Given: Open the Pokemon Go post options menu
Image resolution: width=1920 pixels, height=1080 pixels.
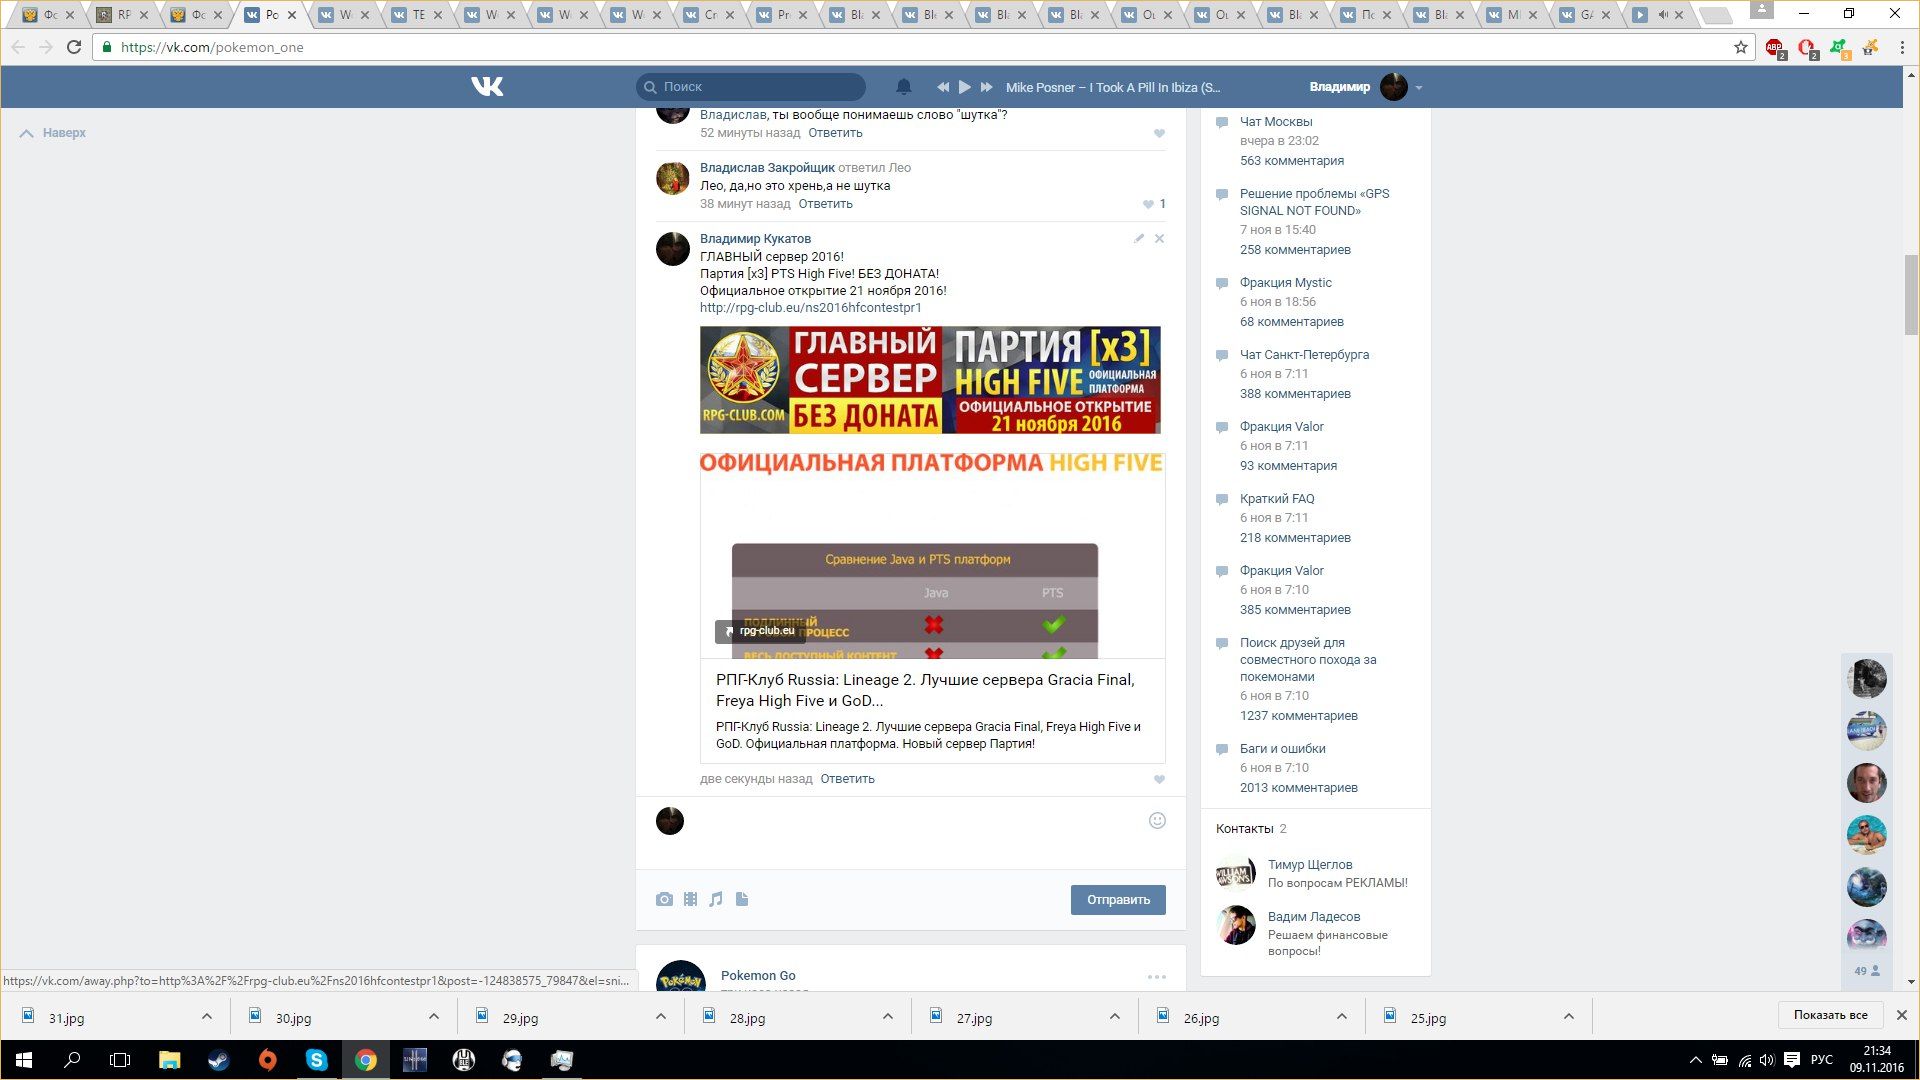Looking at the screenshot, I should pyautogui.click(x=1156, y=976).
